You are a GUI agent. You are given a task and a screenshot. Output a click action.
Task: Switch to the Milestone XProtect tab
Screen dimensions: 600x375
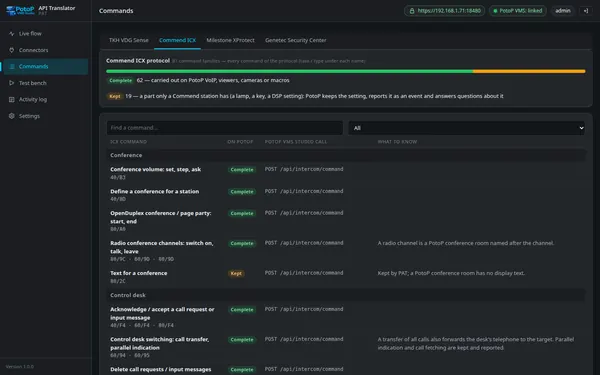tap(230, 40)
